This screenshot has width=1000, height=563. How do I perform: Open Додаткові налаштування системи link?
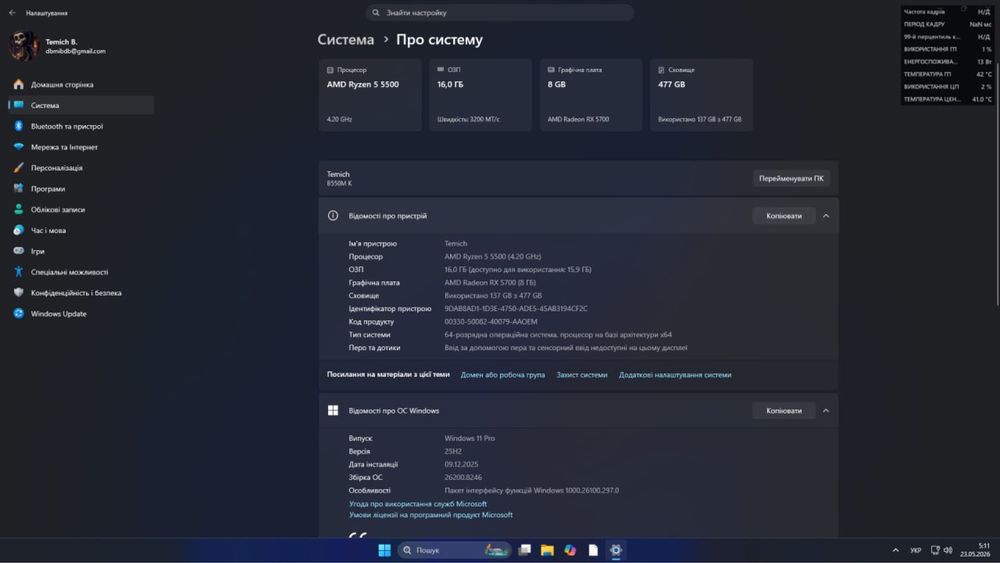click(x=675, y=375)
